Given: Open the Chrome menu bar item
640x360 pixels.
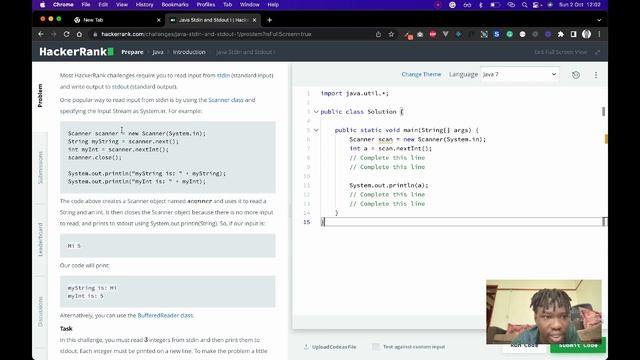Looking at the screenshot, I should [63, 5].
